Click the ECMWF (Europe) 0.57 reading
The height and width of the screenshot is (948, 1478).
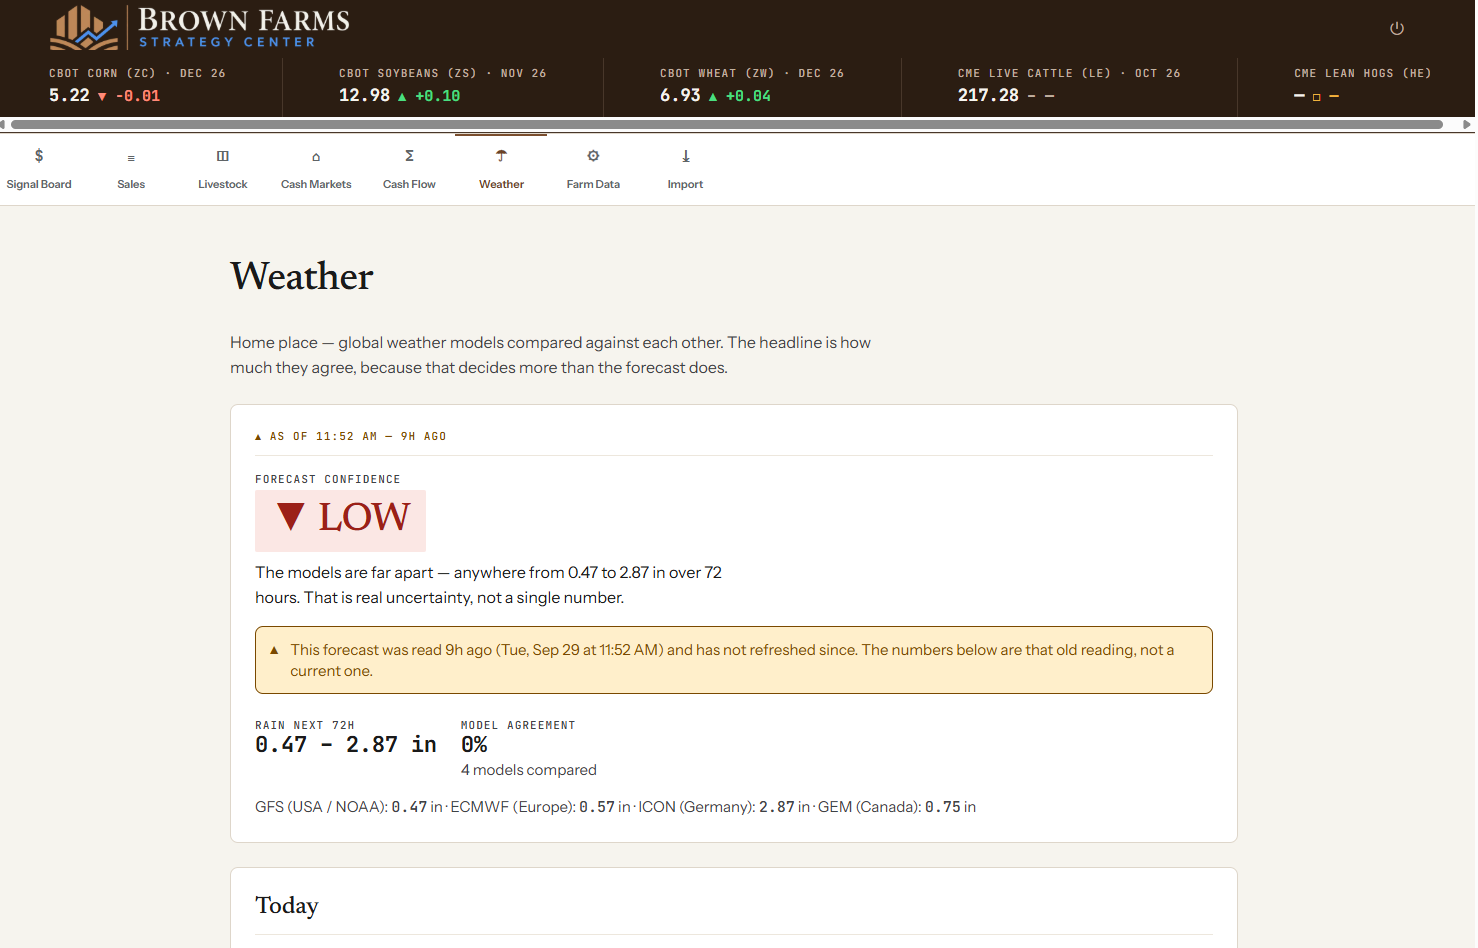pos(540,807)
